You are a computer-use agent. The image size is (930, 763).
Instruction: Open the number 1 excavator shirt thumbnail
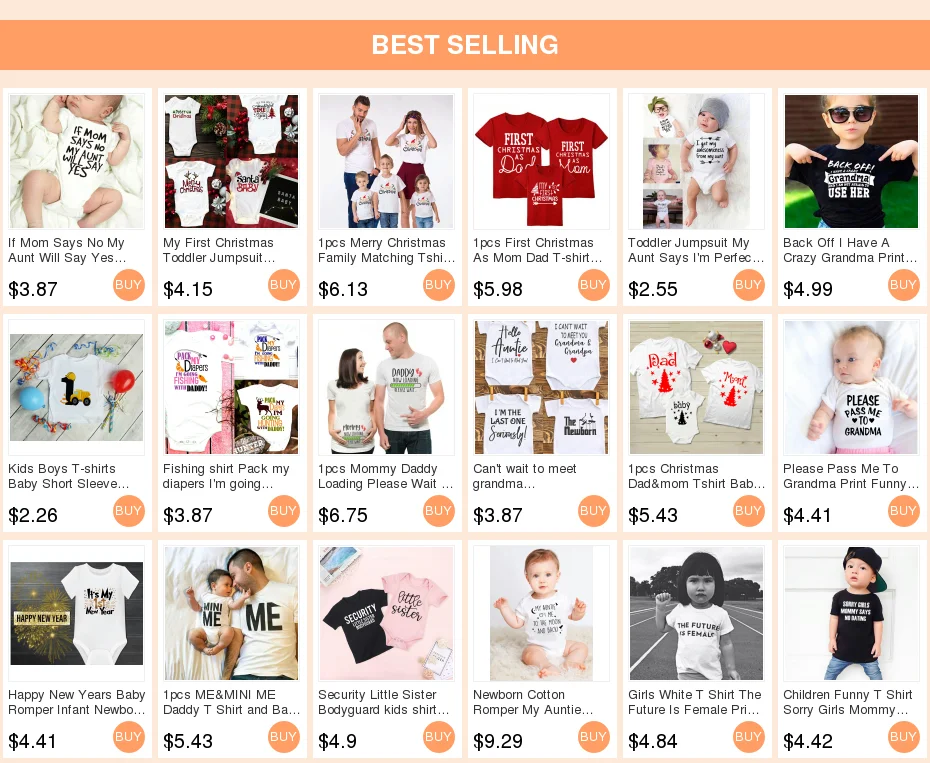tap(77, 387)
